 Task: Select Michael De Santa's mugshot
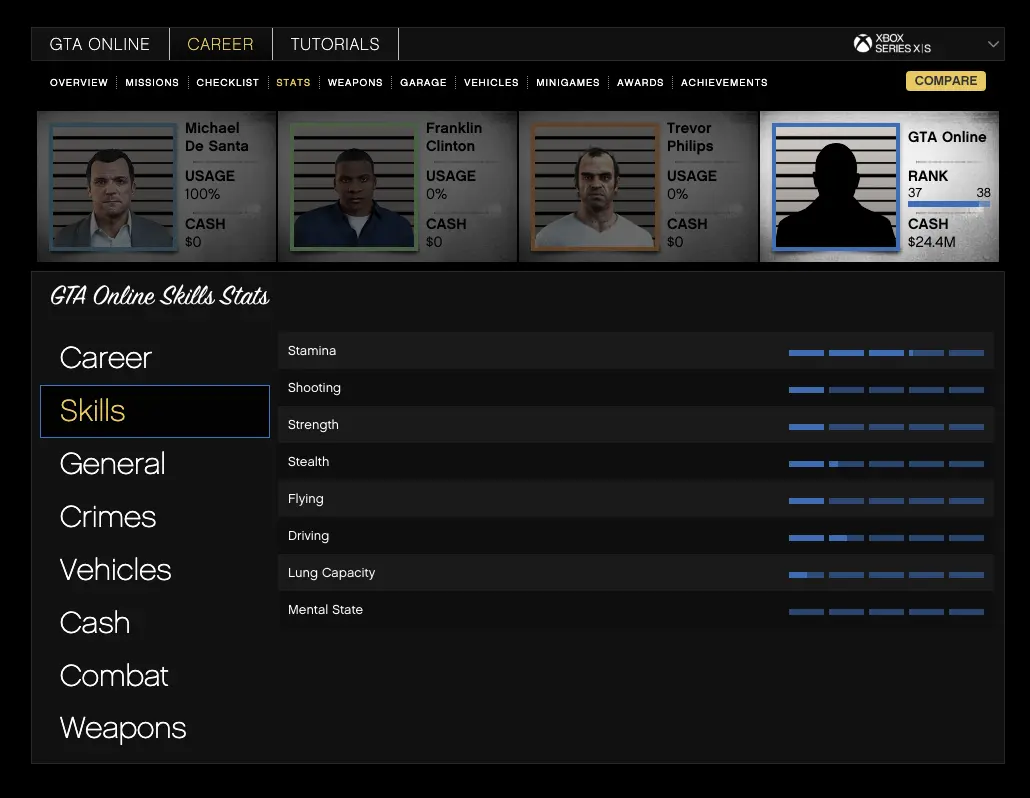point(111,187)
